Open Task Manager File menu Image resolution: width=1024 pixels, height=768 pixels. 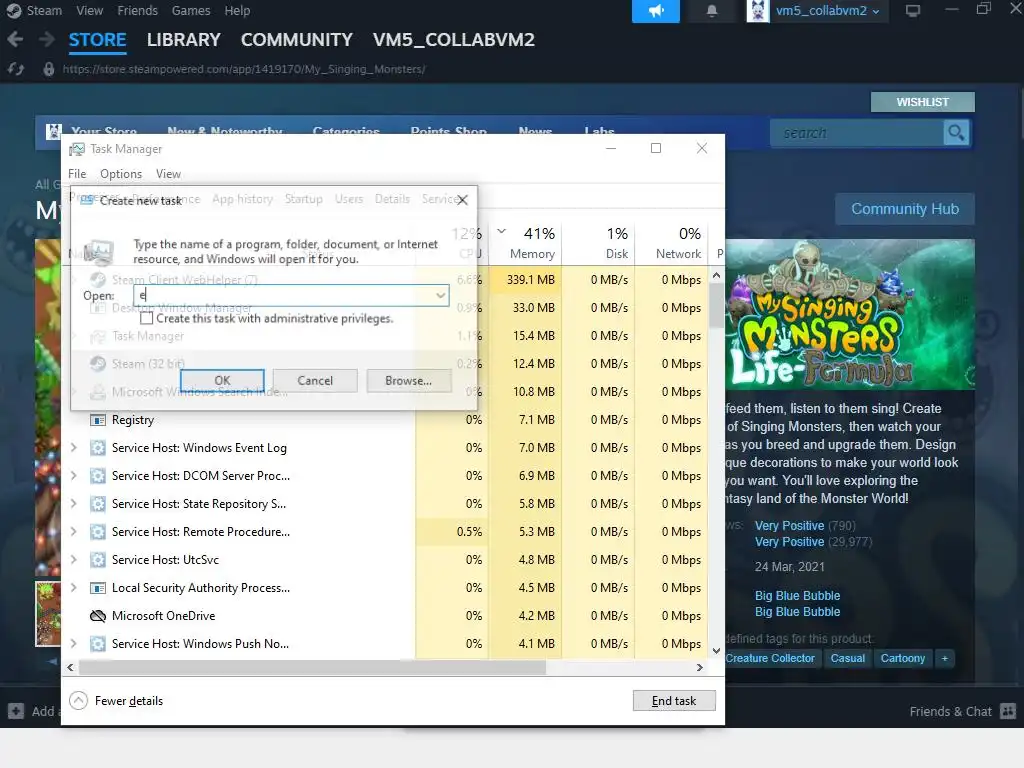(x=77, y=174)
